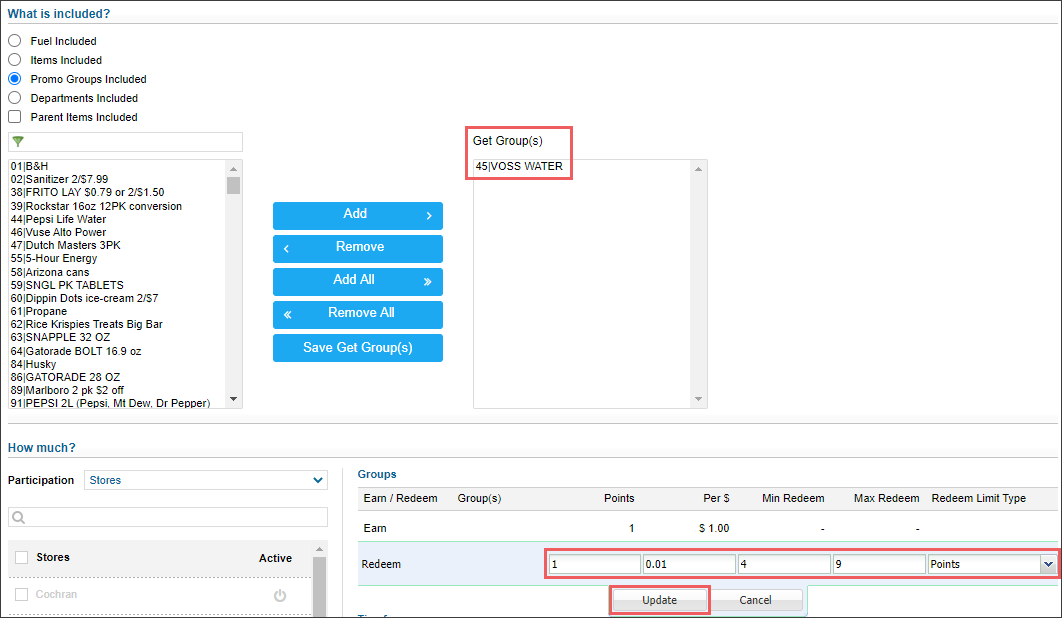Select 55|5-Hour Energy item
The width and height of the screenshot is (1062, 618).
click(x=54, y=258)
